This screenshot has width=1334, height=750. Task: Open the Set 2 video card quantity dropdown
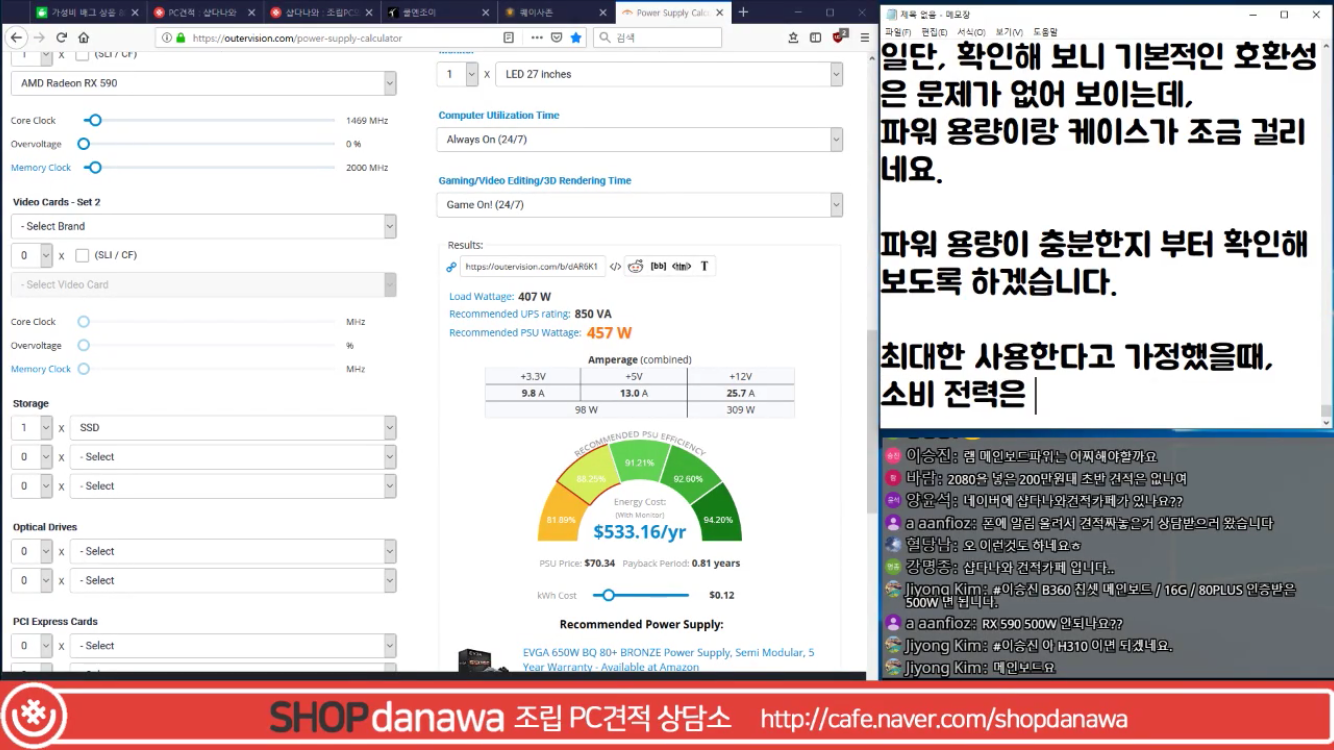31,255
